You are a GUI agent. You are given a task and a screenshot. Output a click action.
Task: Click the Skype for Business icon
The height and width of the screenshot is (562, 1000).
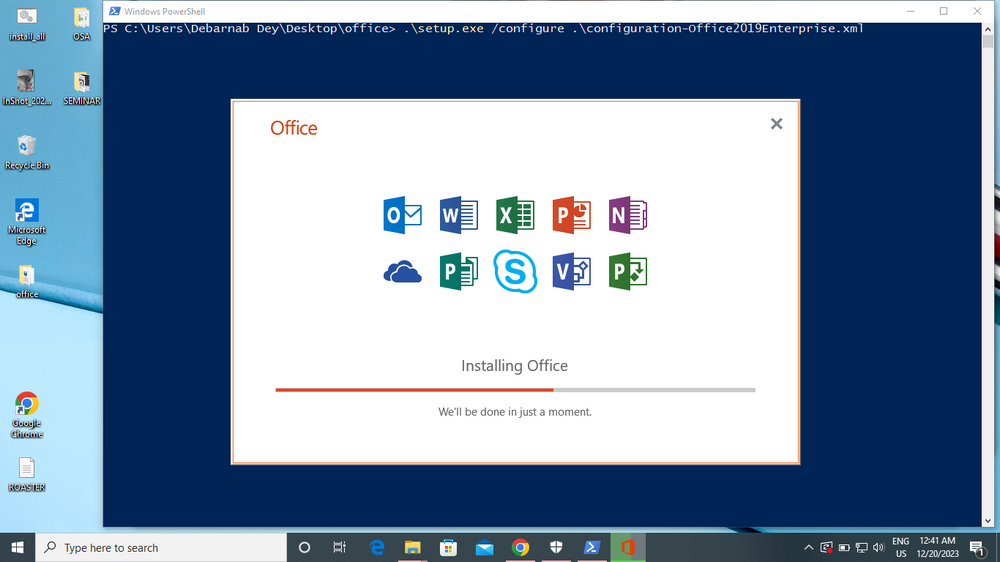515,271
